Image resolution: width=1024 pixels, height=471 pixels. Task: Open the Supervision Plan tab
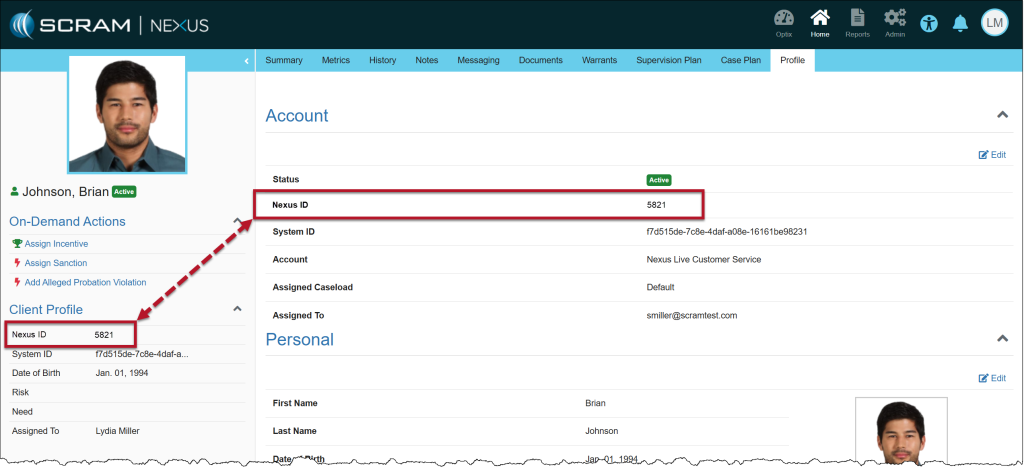668,61
